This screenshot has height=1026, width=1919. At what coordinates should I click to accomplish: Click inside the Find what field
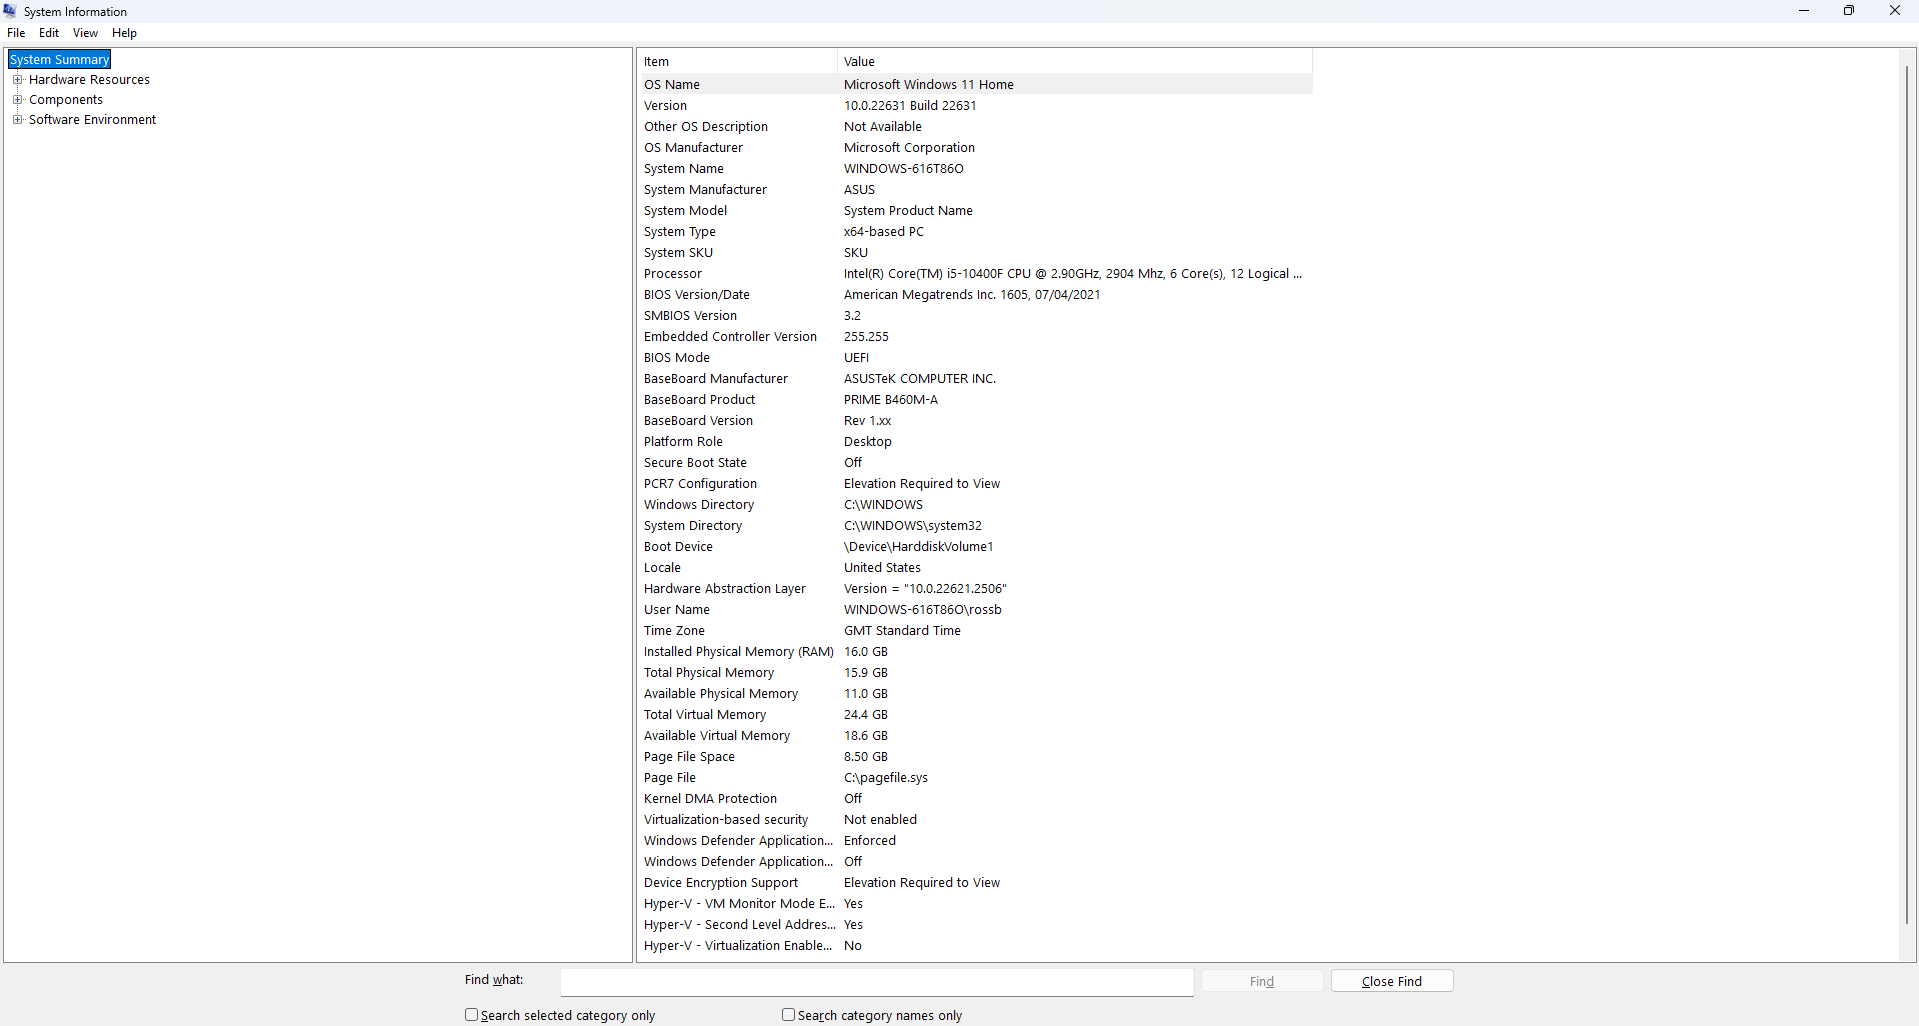pyautogui.click(x=875, y=982)
